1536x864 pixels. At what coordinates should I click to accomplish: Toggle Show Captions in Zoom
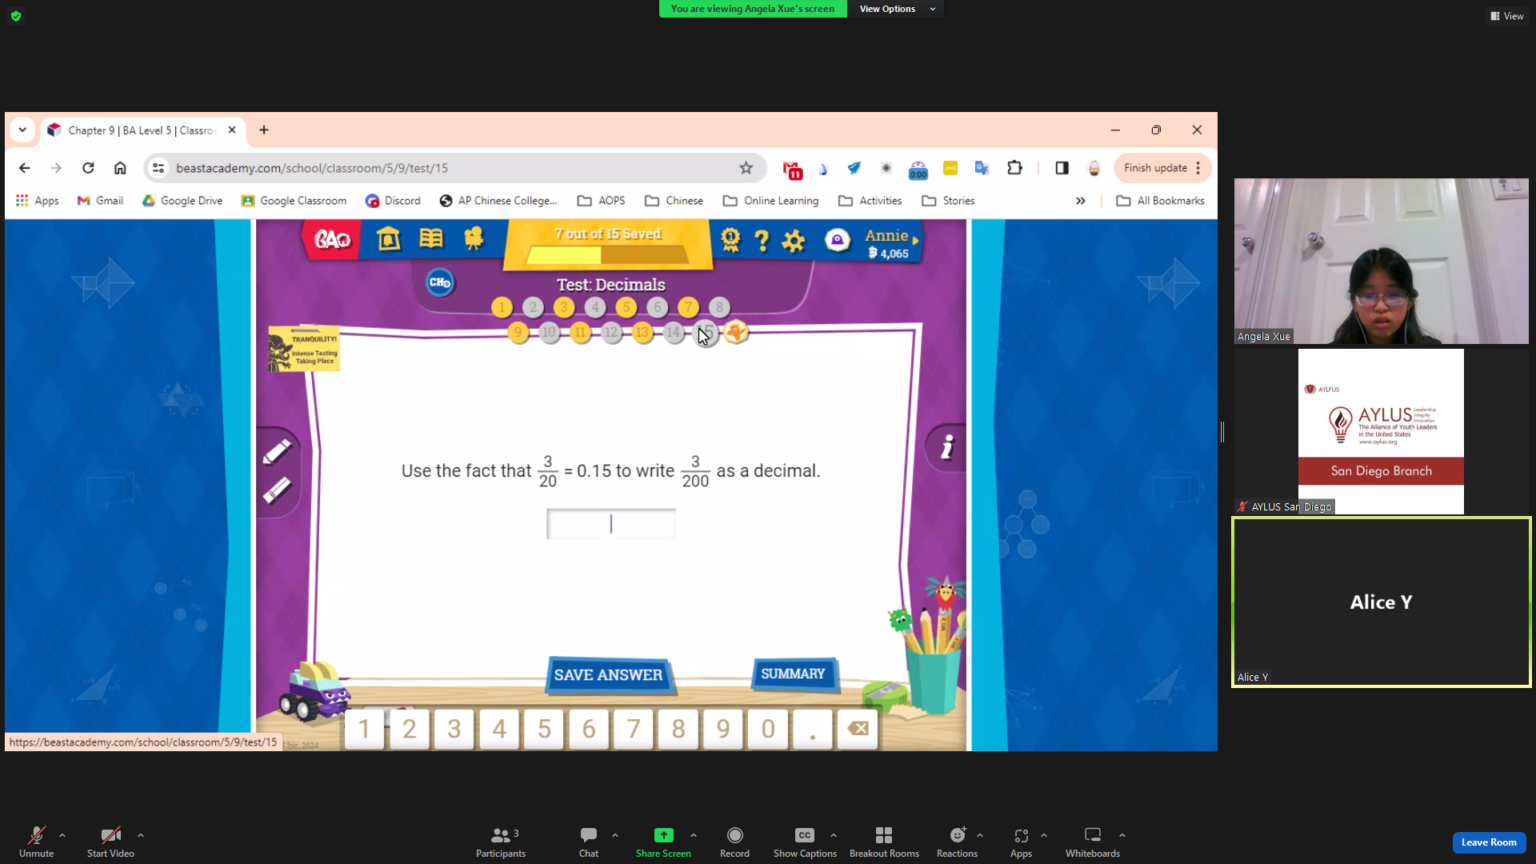(x=804, y=842)
